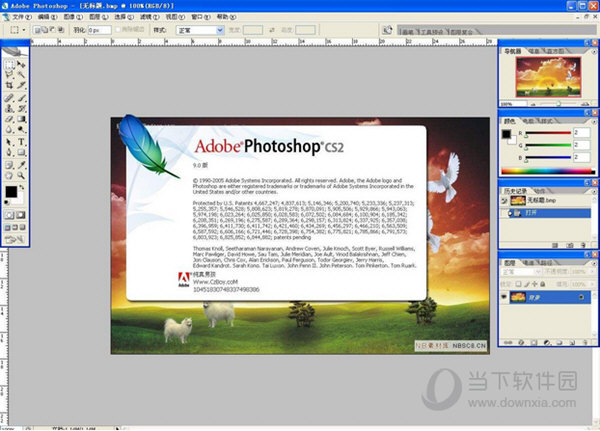
Task: Open the 帮助 (Help) menu
Action: click(x=226, y=17)
